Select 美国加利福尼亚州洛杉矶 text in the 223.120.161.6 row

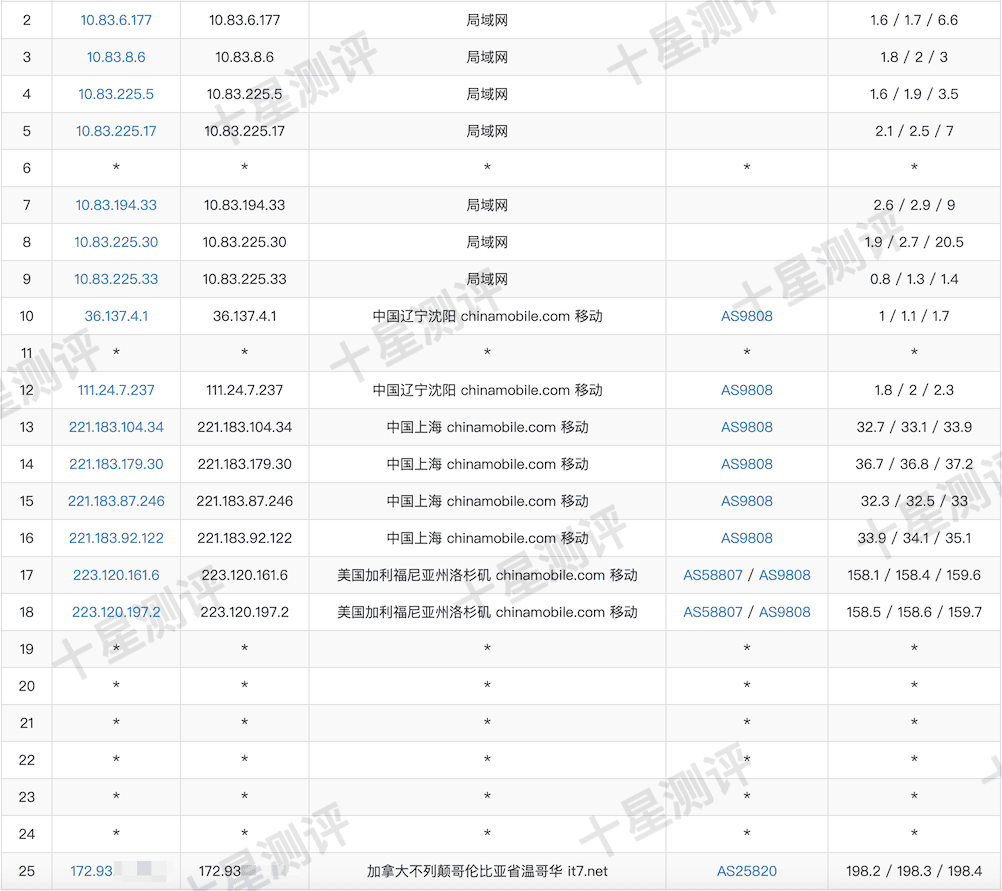coord(487,576)
